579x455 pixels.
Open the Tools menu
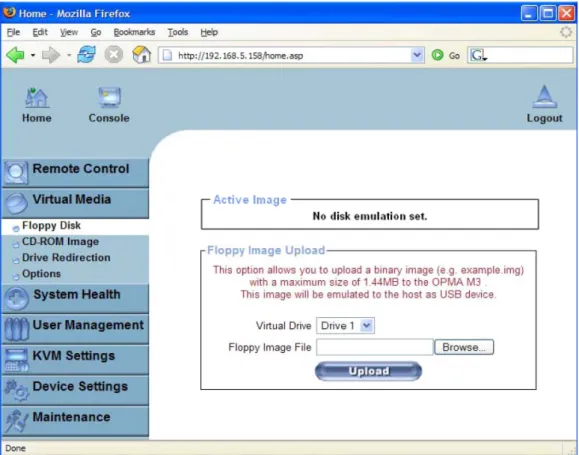pyautogui.click(x=178, y=32)
